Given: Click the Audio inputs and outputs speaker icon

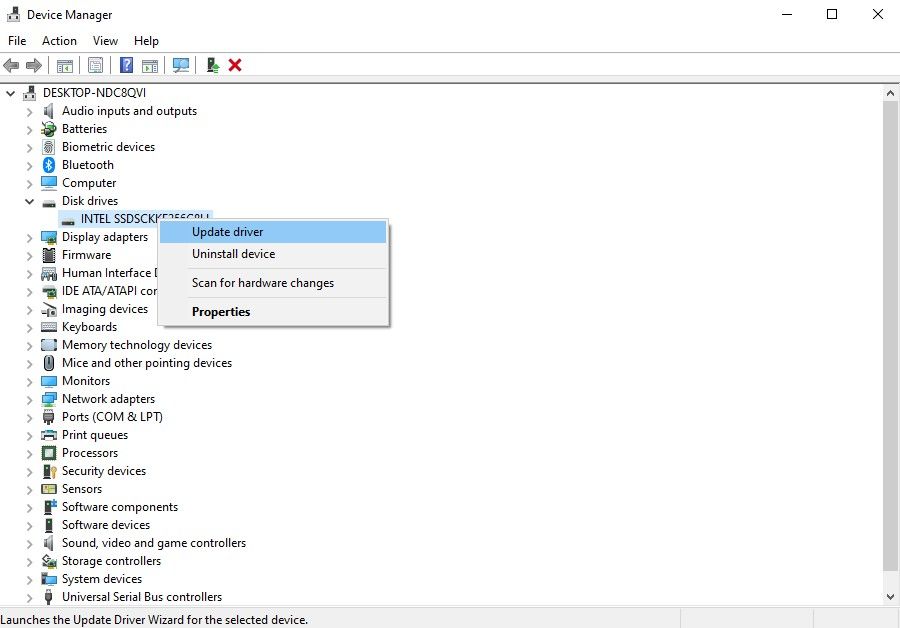Looking at the screenshot, I should pyautogui.click(x=49, y=111).
